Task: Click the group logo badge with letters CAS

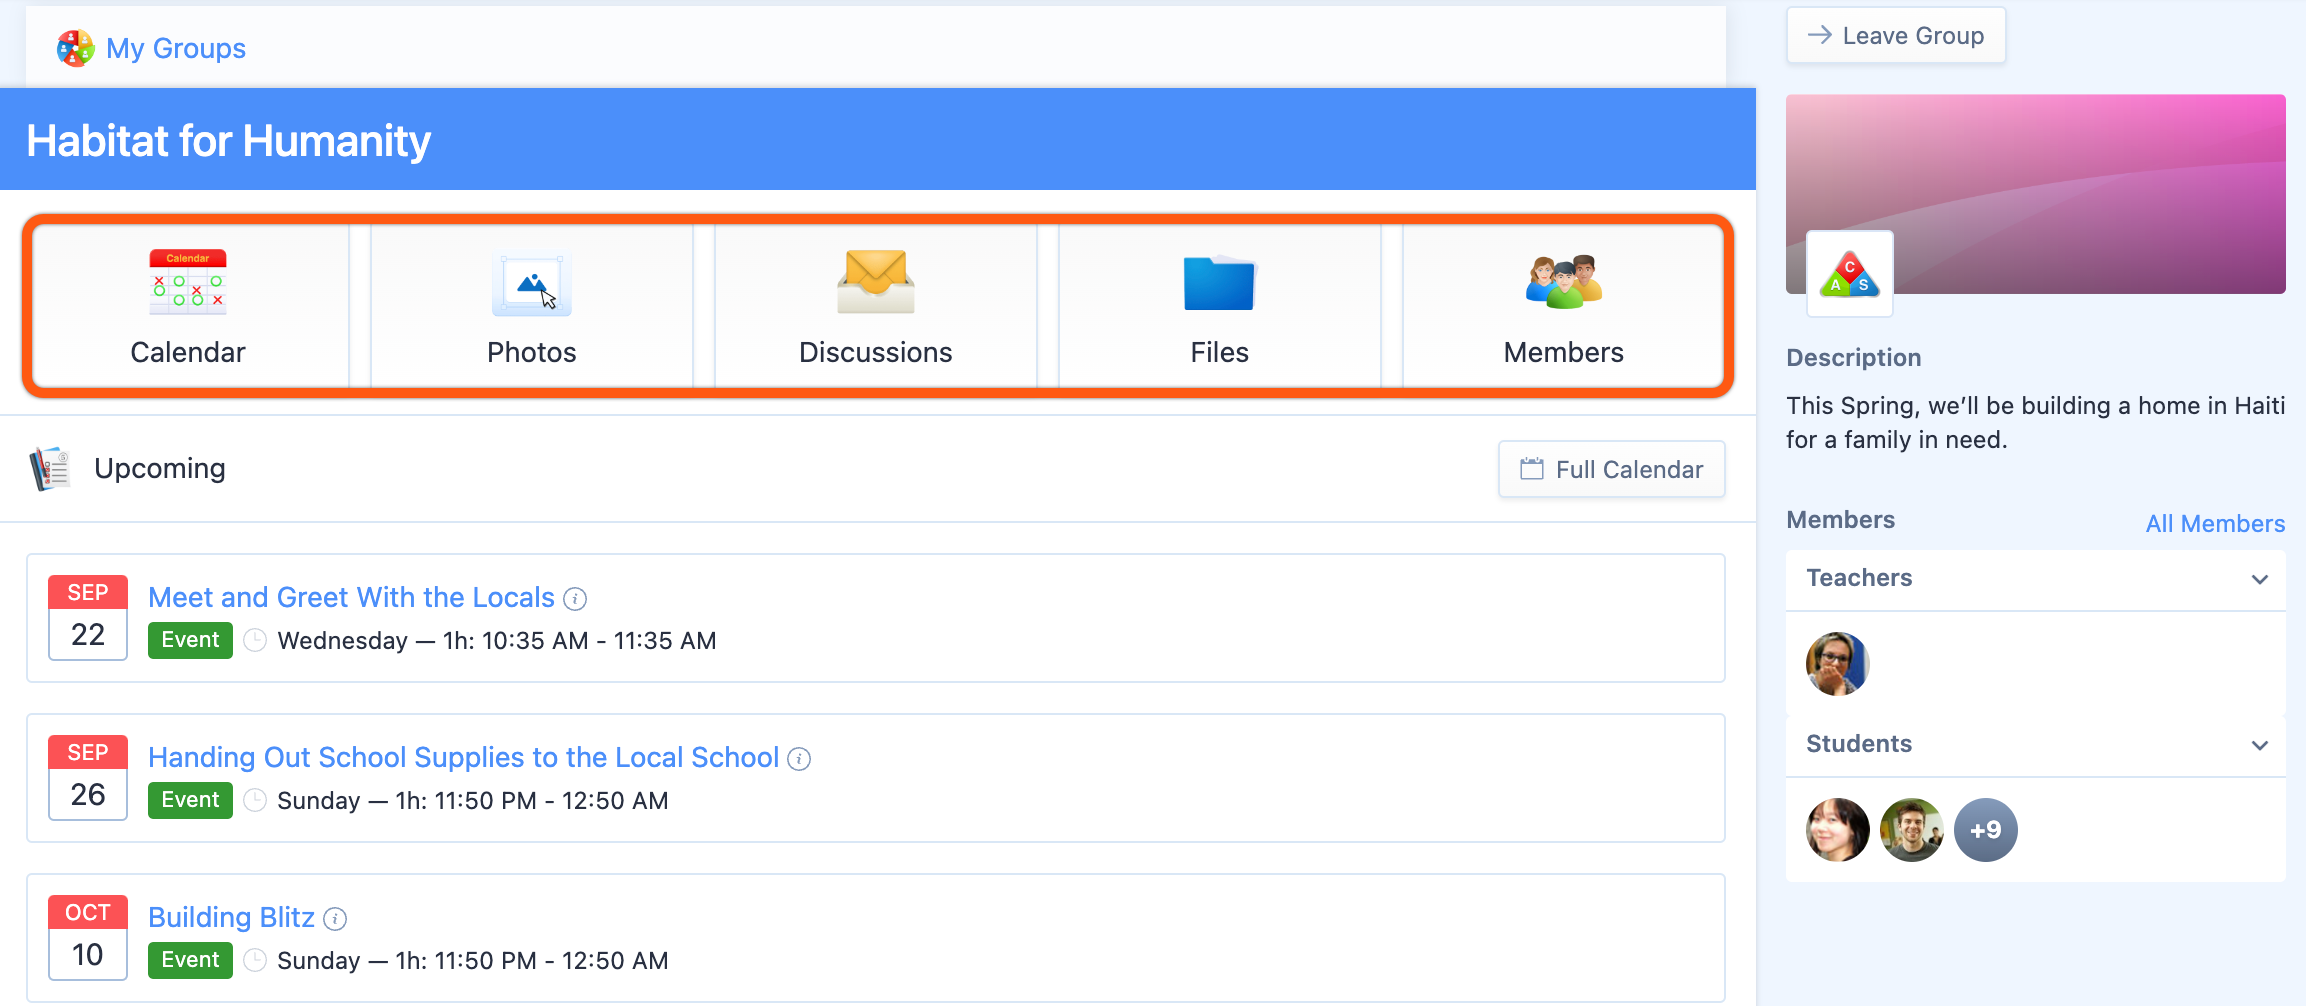Action: coord(1850,274)
